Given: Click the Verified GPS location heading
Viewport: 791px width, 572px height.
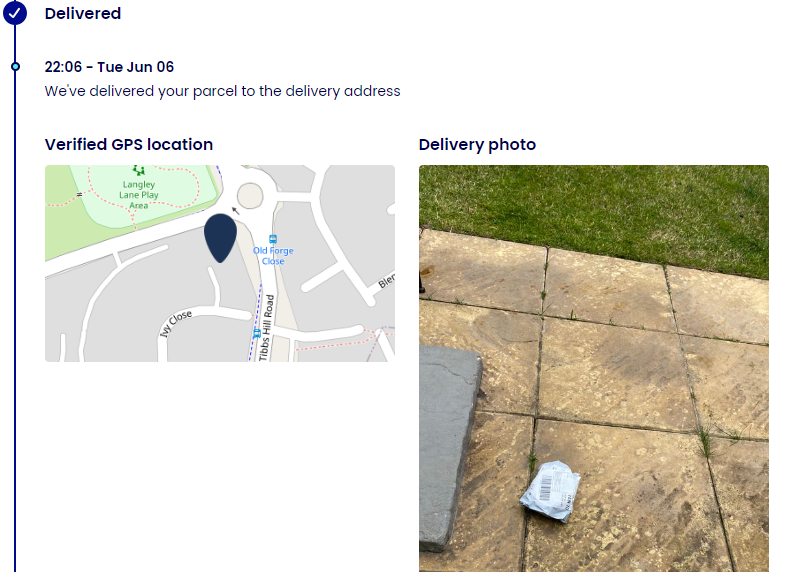Looking at the screenshot, I should (129, 144).
